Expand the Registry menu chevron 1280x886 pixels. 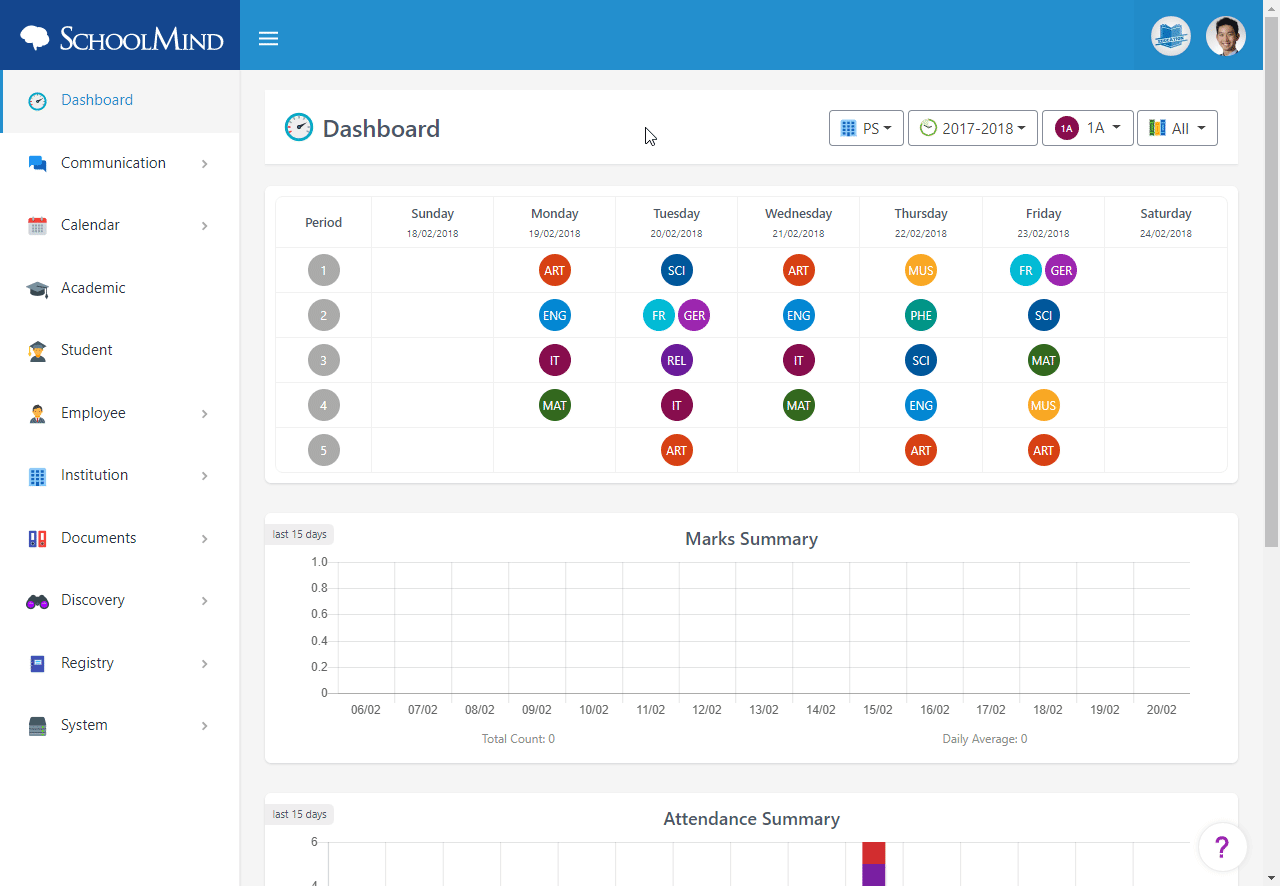[204, 664]
